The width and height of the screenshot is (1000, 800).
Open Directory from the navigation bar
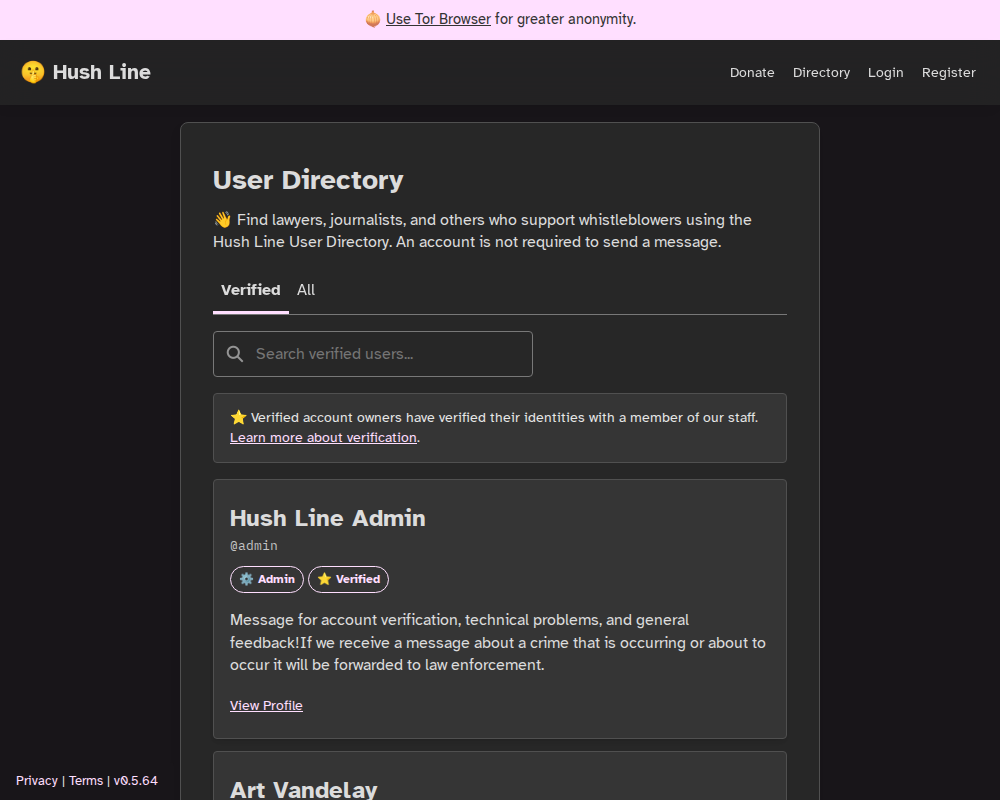point(821,72)
